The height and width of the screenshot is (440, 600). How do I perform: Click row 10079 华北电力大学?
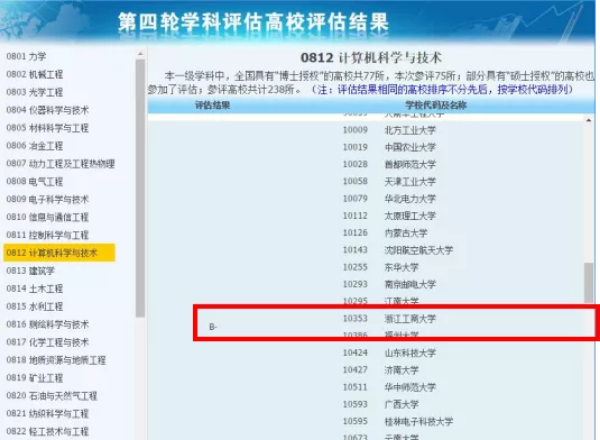point(389,199)
